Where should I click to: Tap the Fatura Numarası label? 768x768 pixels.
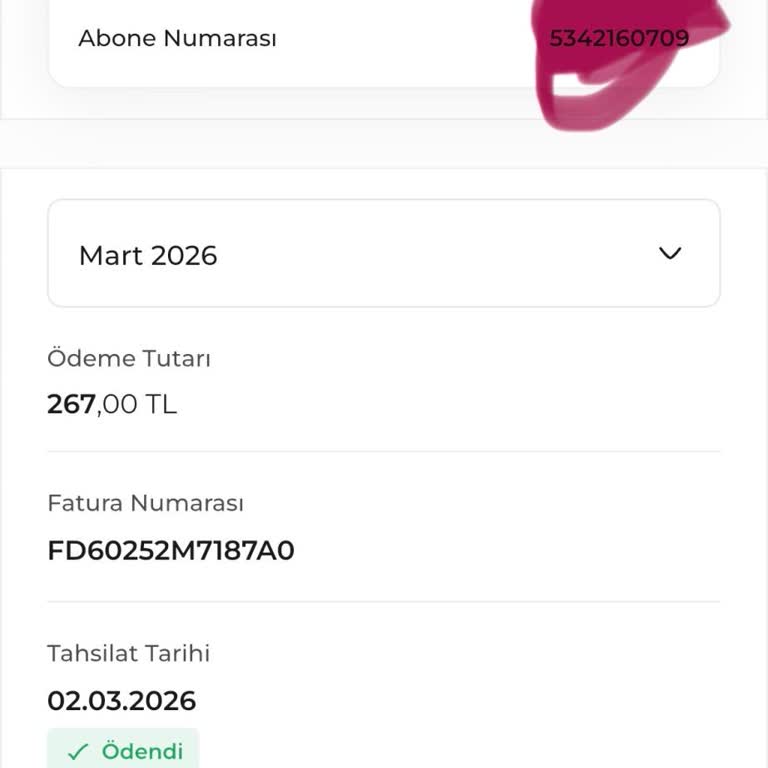pyautogui.click(x=145, y=503)
